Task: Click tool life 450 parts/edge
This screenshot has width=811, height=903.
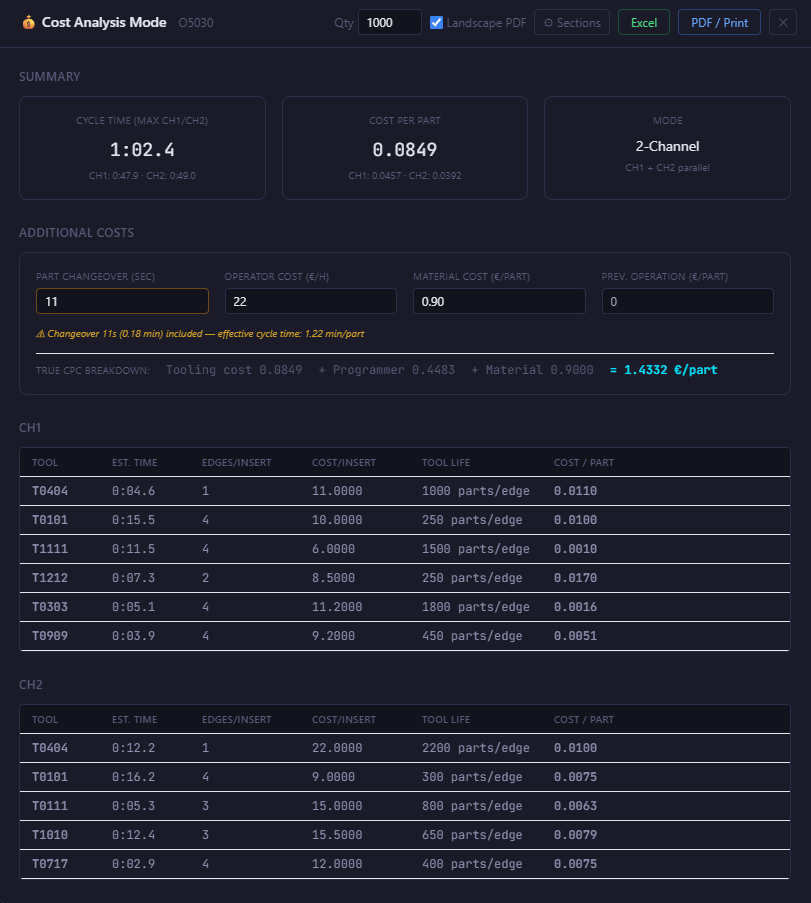Action: (x=472, y=636)
